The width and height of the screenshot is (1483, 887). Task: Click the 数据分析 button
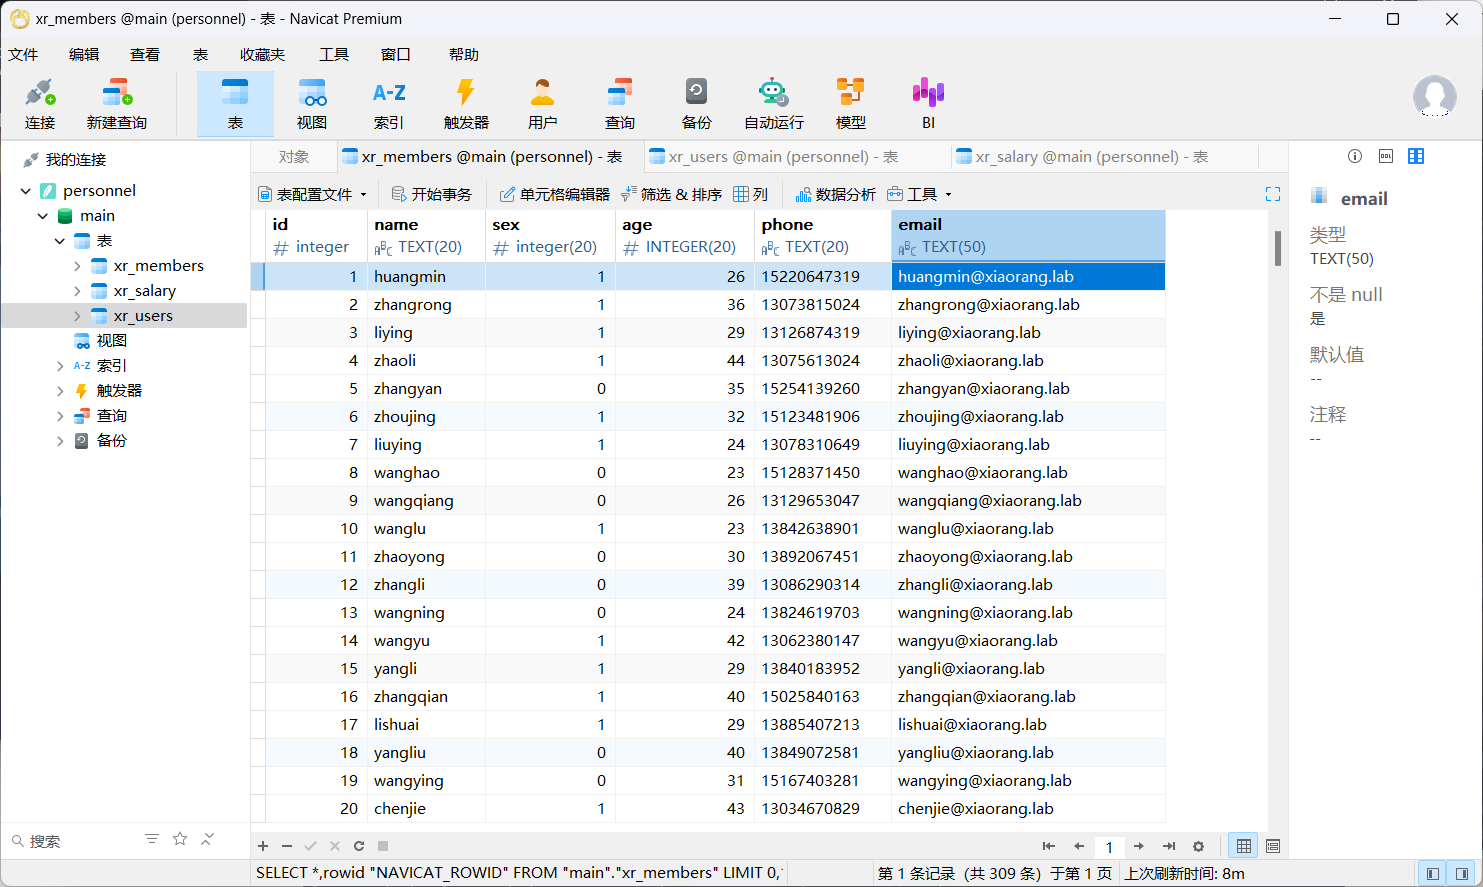836,194
